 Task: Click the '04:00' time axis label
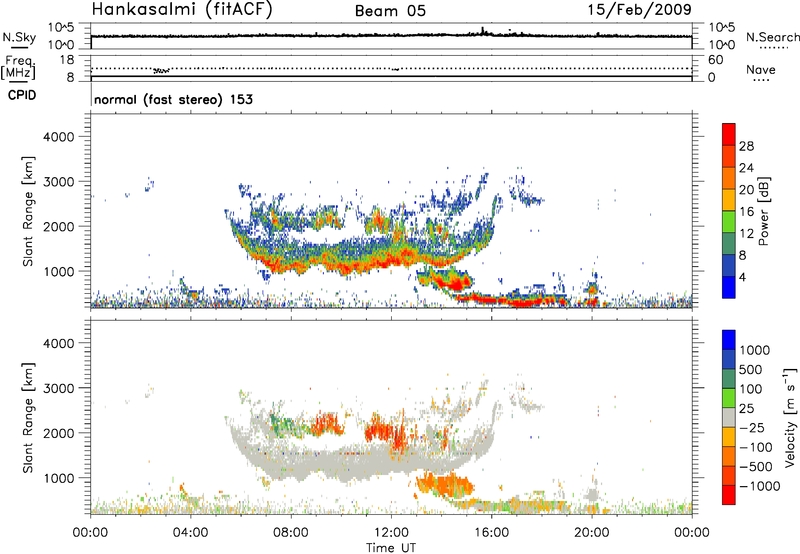[190, 533]
